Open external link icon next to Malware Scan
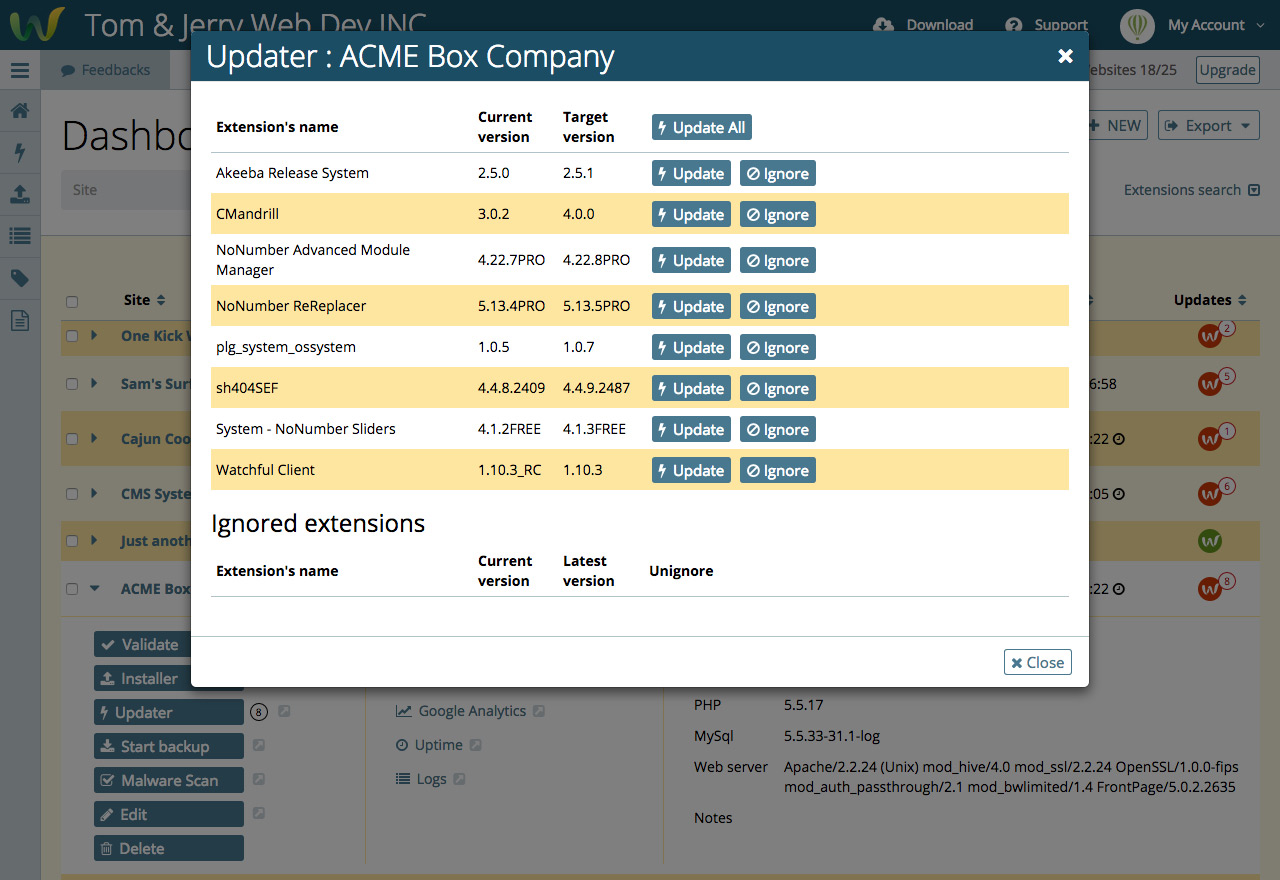Viewport: 1280px width, 880px height. pyautogui.click(x=259, y=779)
